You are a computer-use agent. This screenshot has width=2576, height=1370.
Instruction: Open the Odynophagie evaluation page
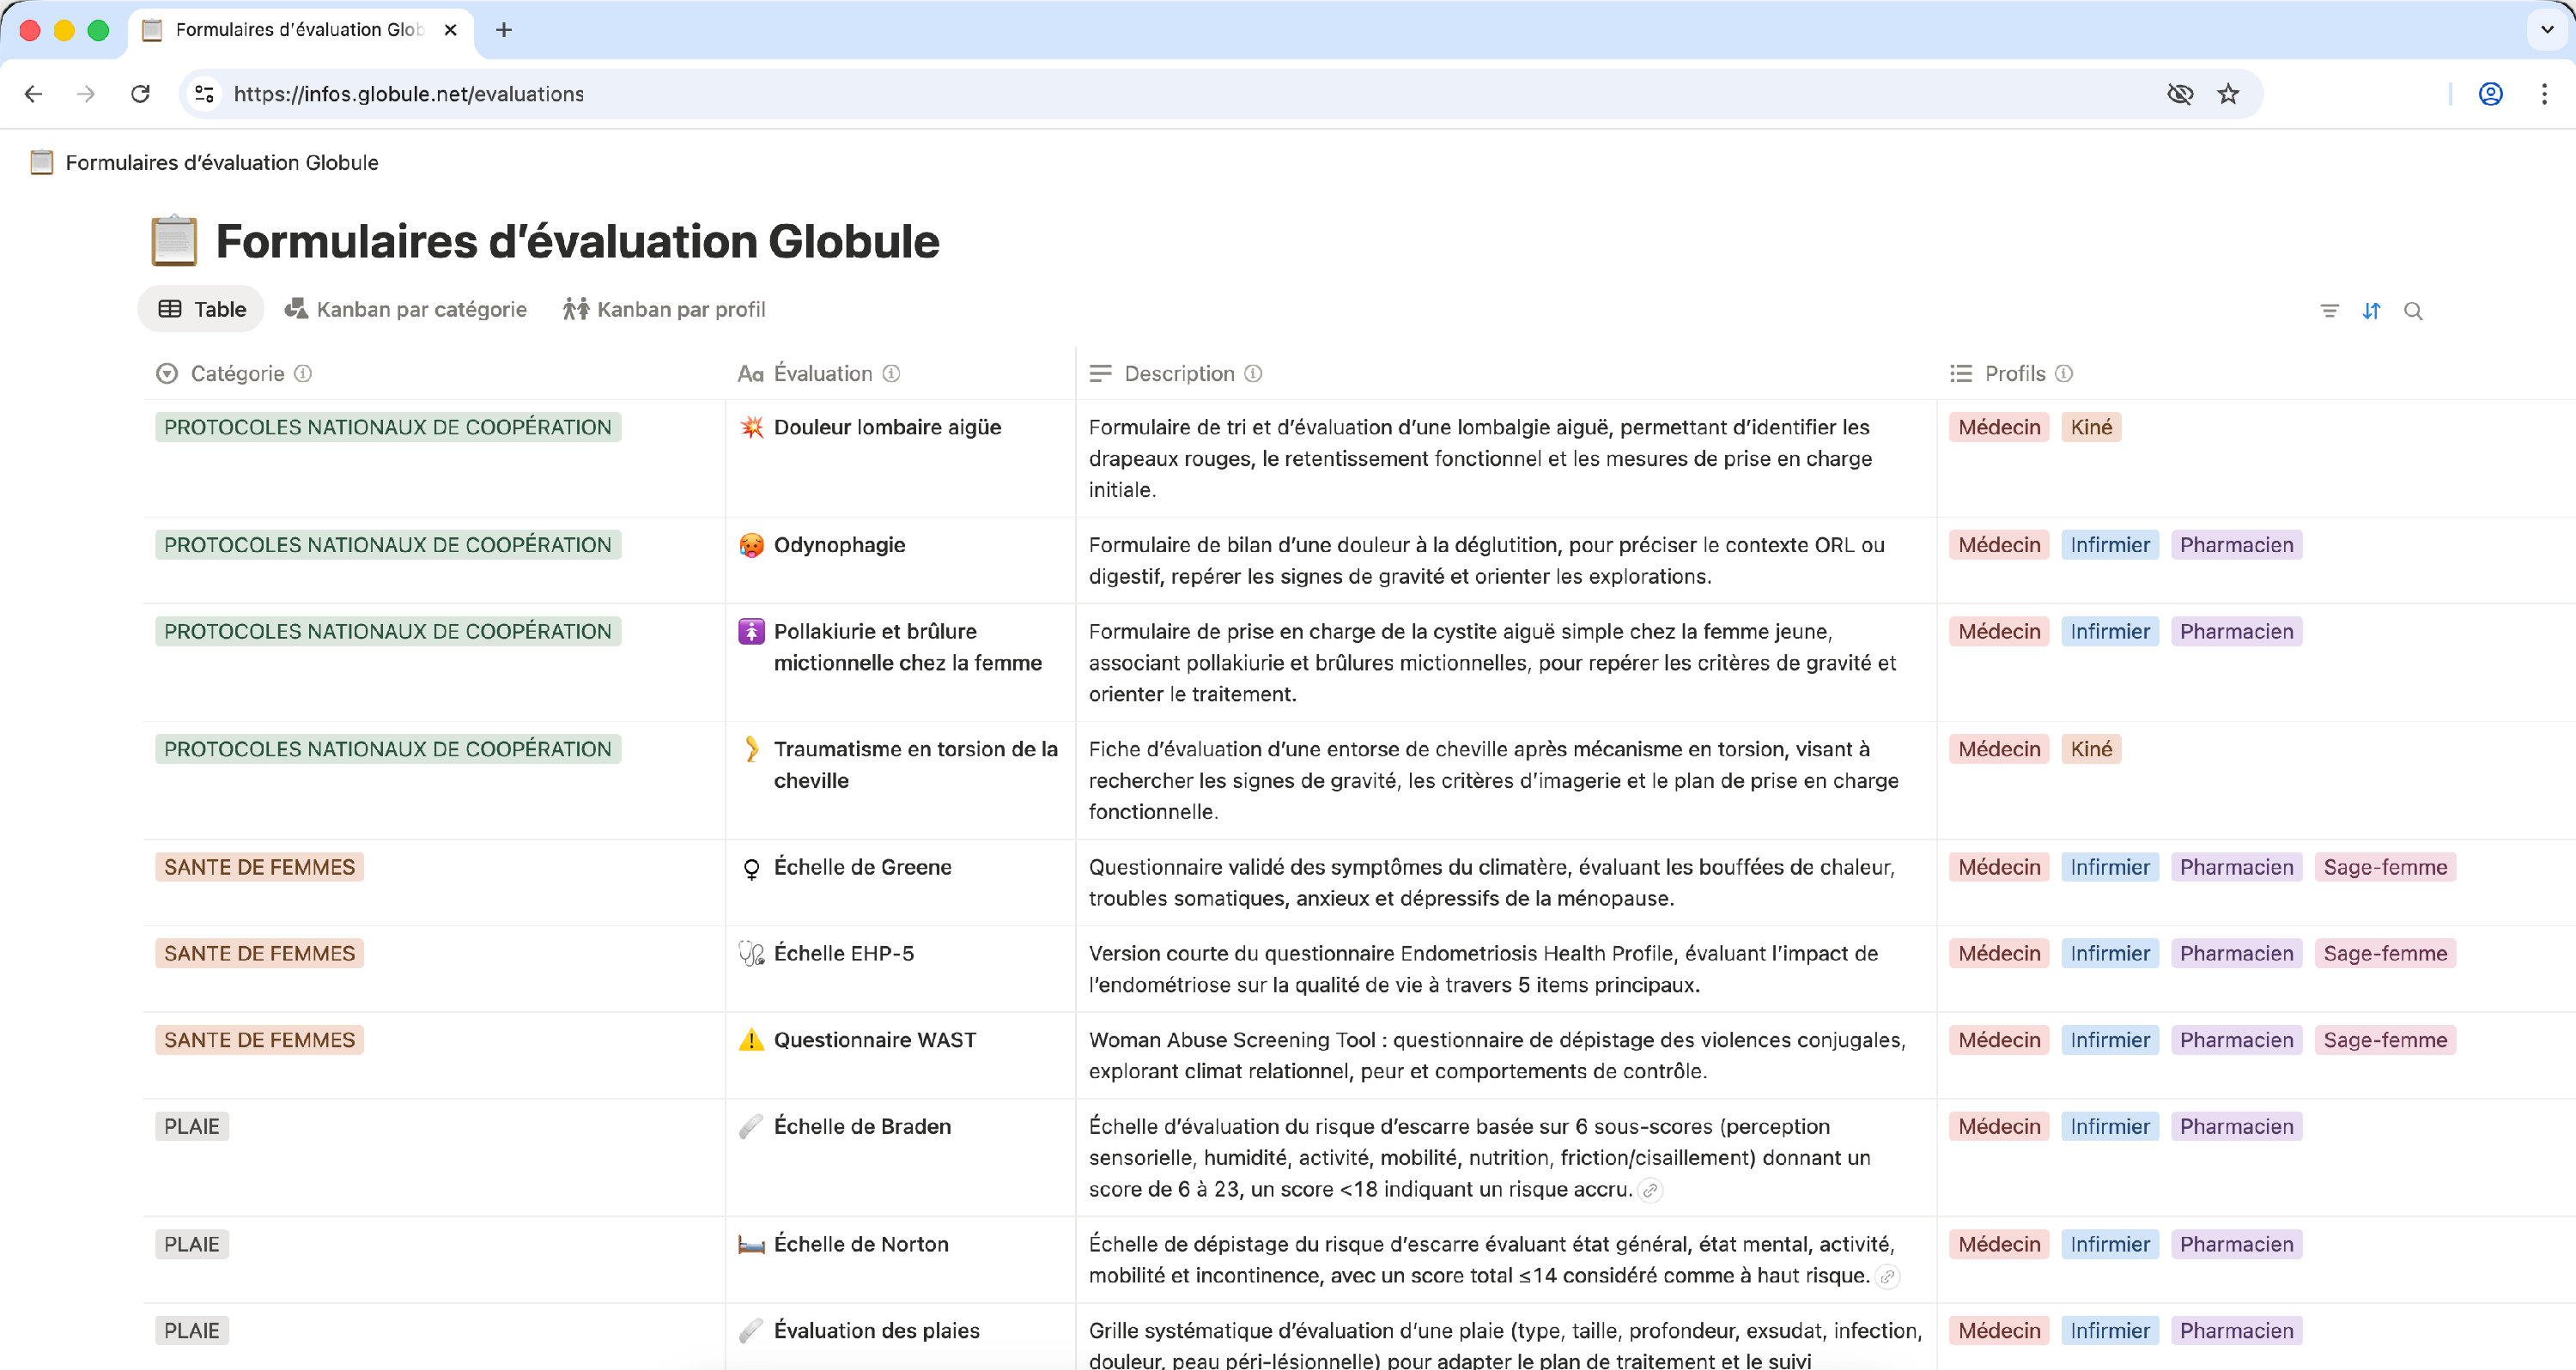point(839,545)
